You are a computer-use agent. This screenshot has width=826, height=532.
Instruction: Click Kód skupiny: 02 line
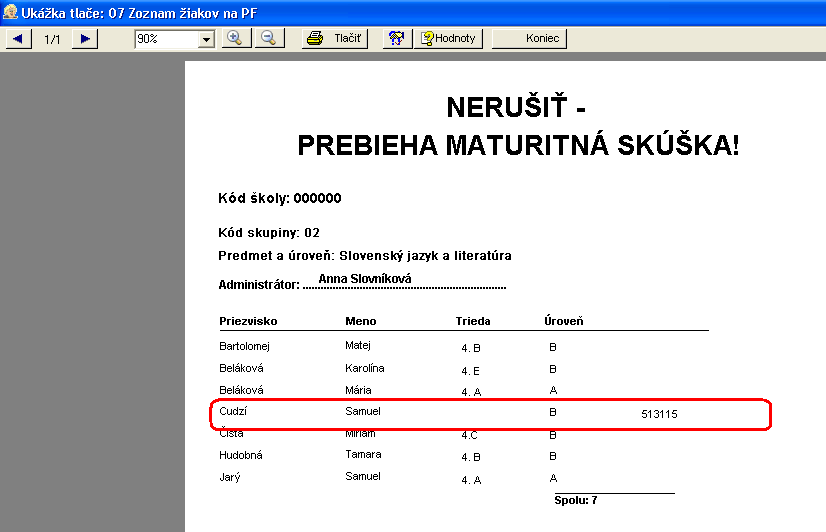(x=269, y=232)
